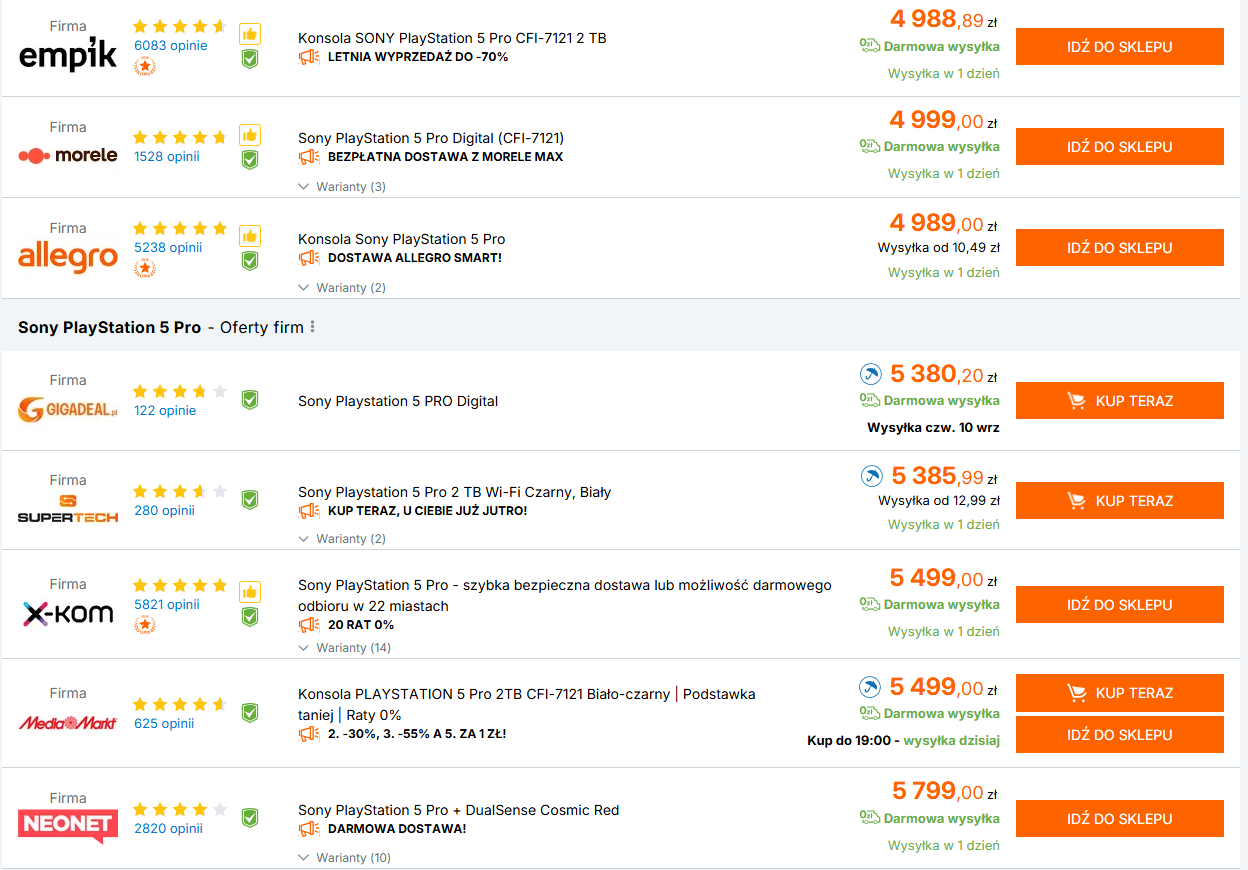Open offer Sony PlayStation 5 Pro Digital (CFI-7121)

point(431,138)
